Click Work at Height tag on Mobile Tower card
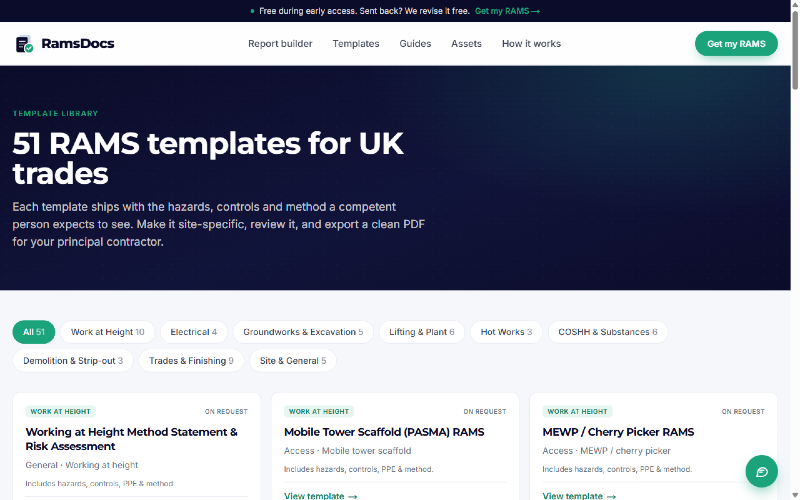The width and height of the screenshot is (800, 500). (x=319, y=412)
